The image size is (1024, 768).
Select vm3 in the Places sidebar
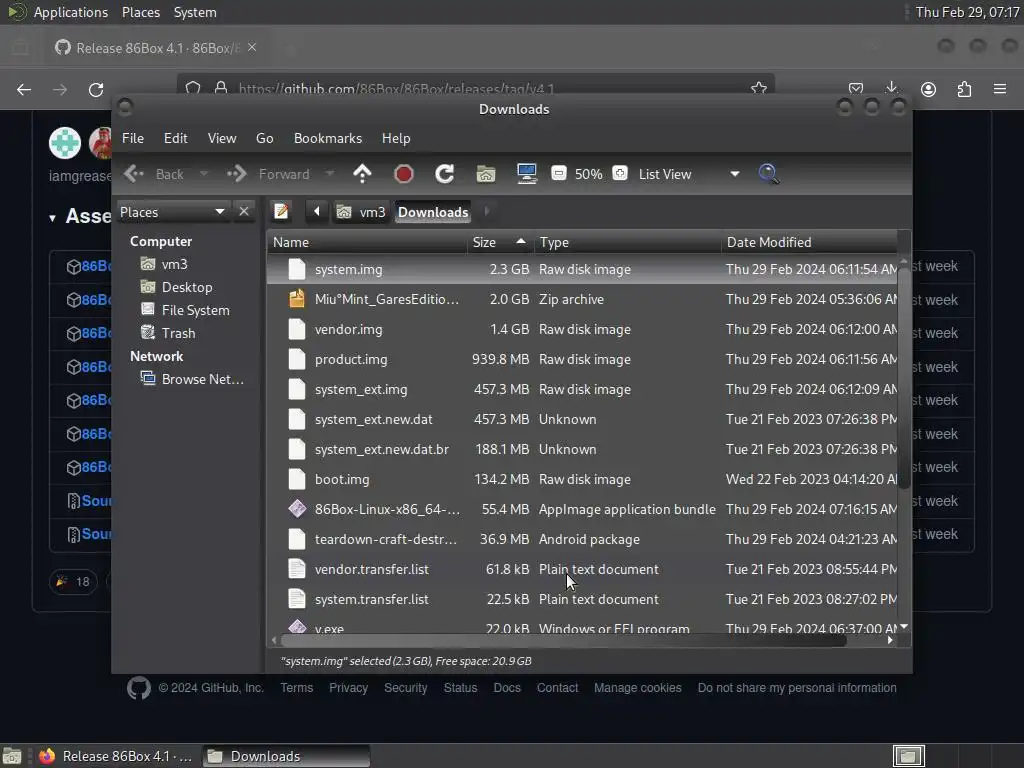click(174, 264)
